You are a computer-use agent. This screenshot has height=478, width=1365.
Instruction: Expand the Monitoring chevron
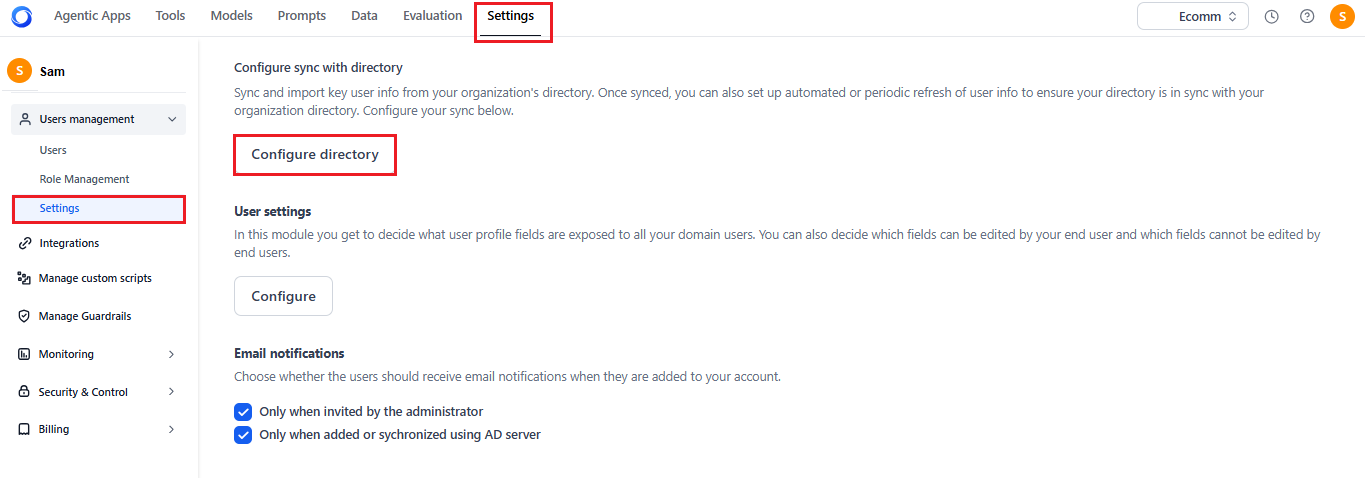point(172,354)
